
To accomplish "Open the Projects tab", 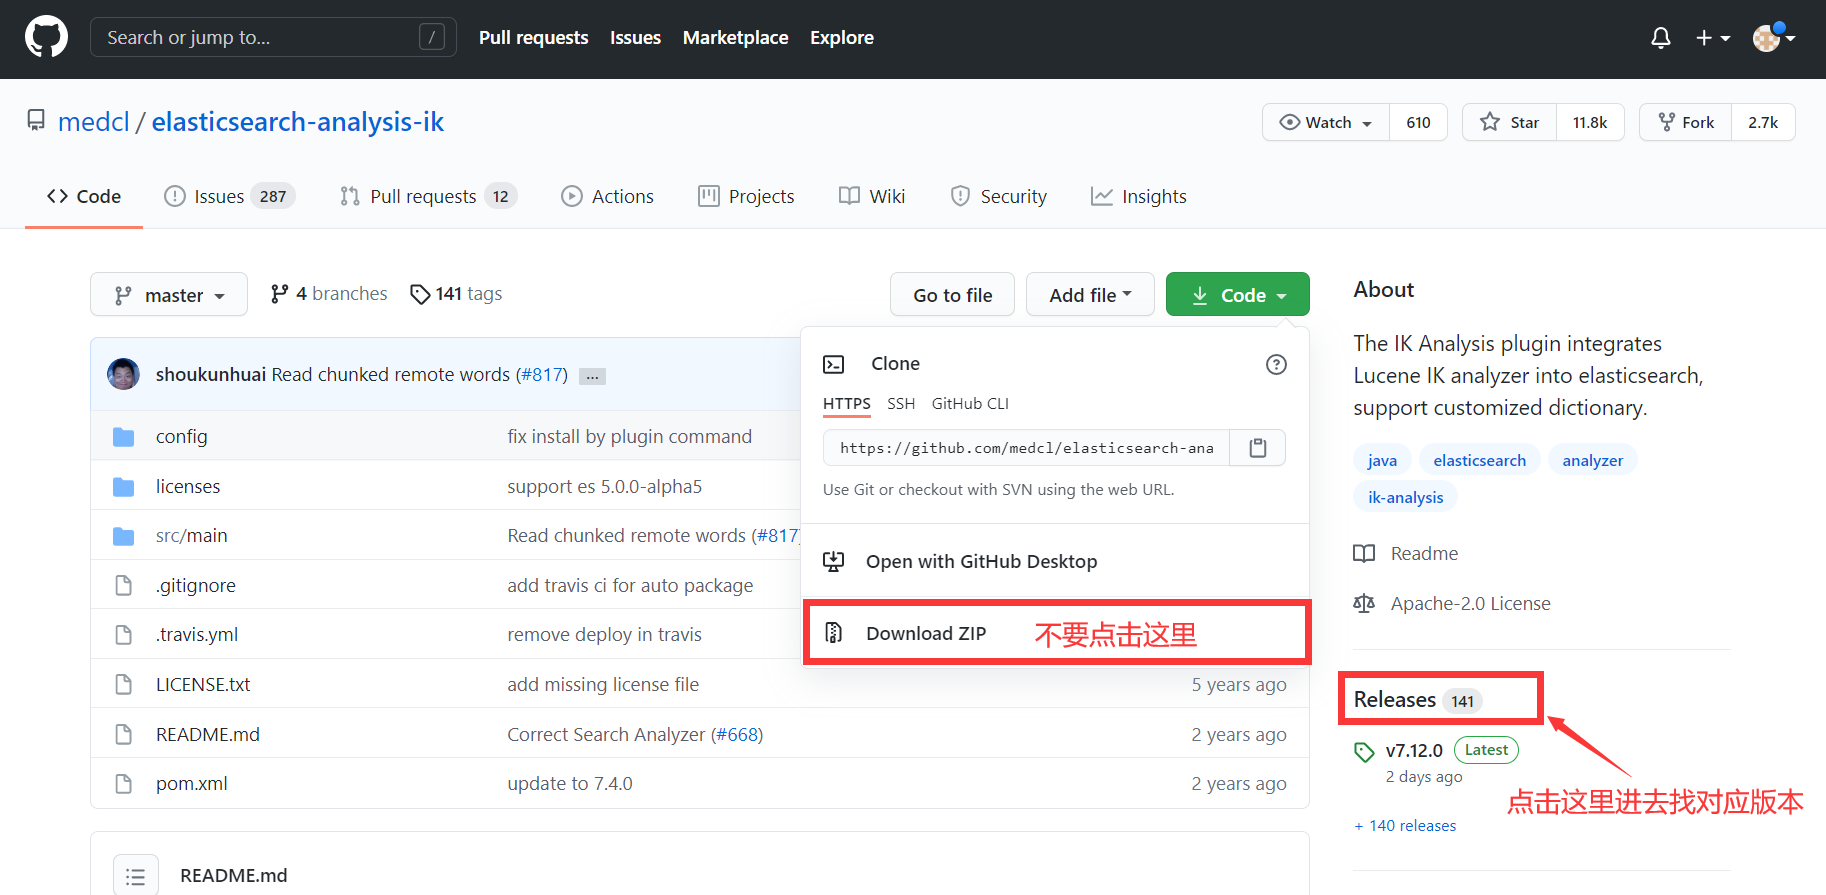I will click(746, 196).
